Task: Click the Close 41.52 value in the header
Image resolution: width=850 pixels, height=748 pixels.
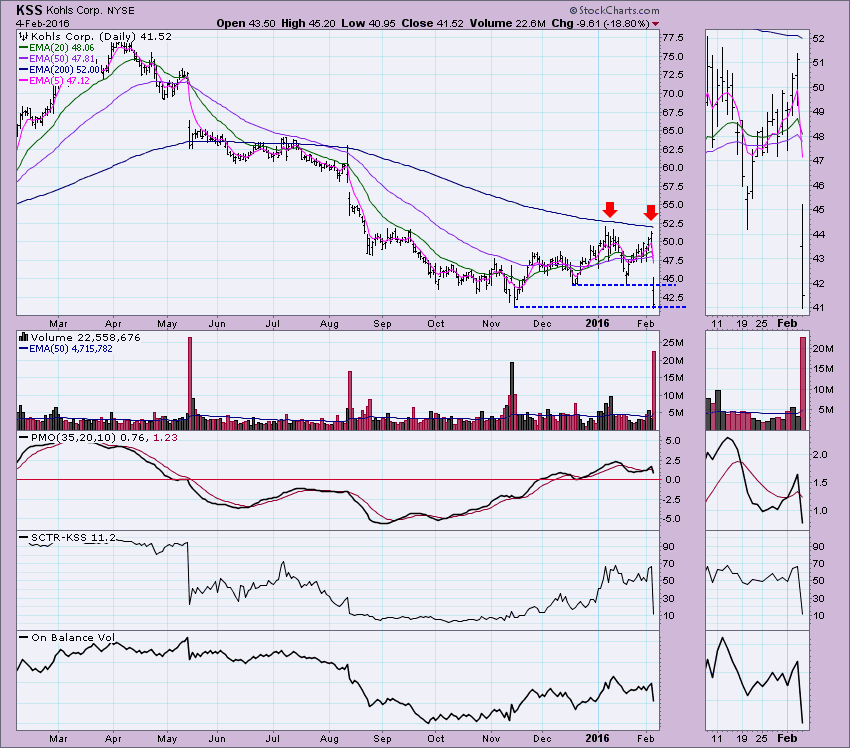Action: 433,23
